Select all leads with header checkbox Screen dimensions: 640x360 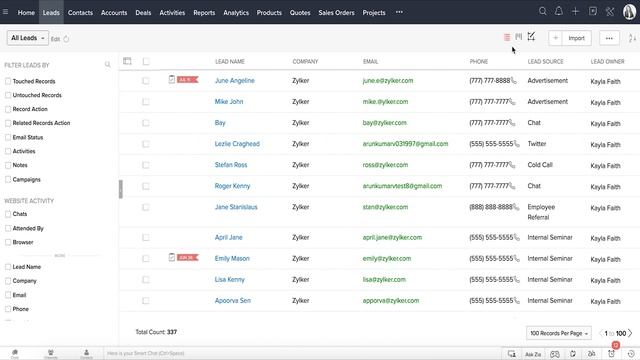146,61
